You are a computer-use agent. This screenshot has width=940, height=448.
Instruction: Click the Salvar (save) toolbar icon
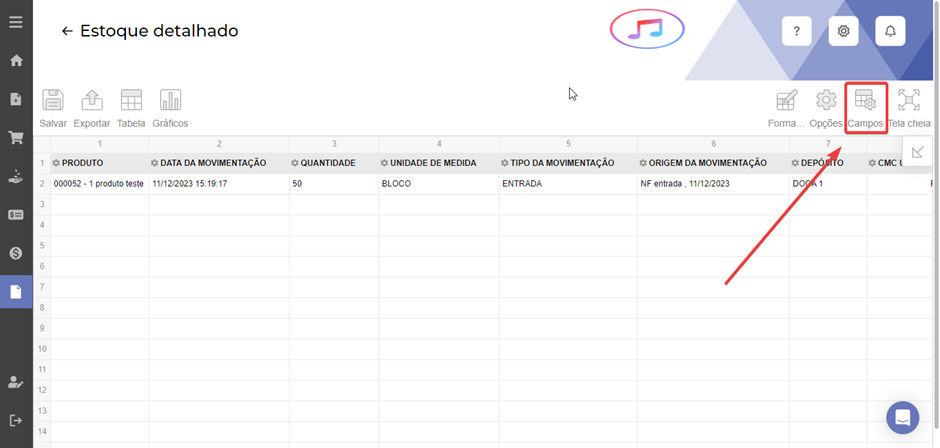(x=53, y=101)
